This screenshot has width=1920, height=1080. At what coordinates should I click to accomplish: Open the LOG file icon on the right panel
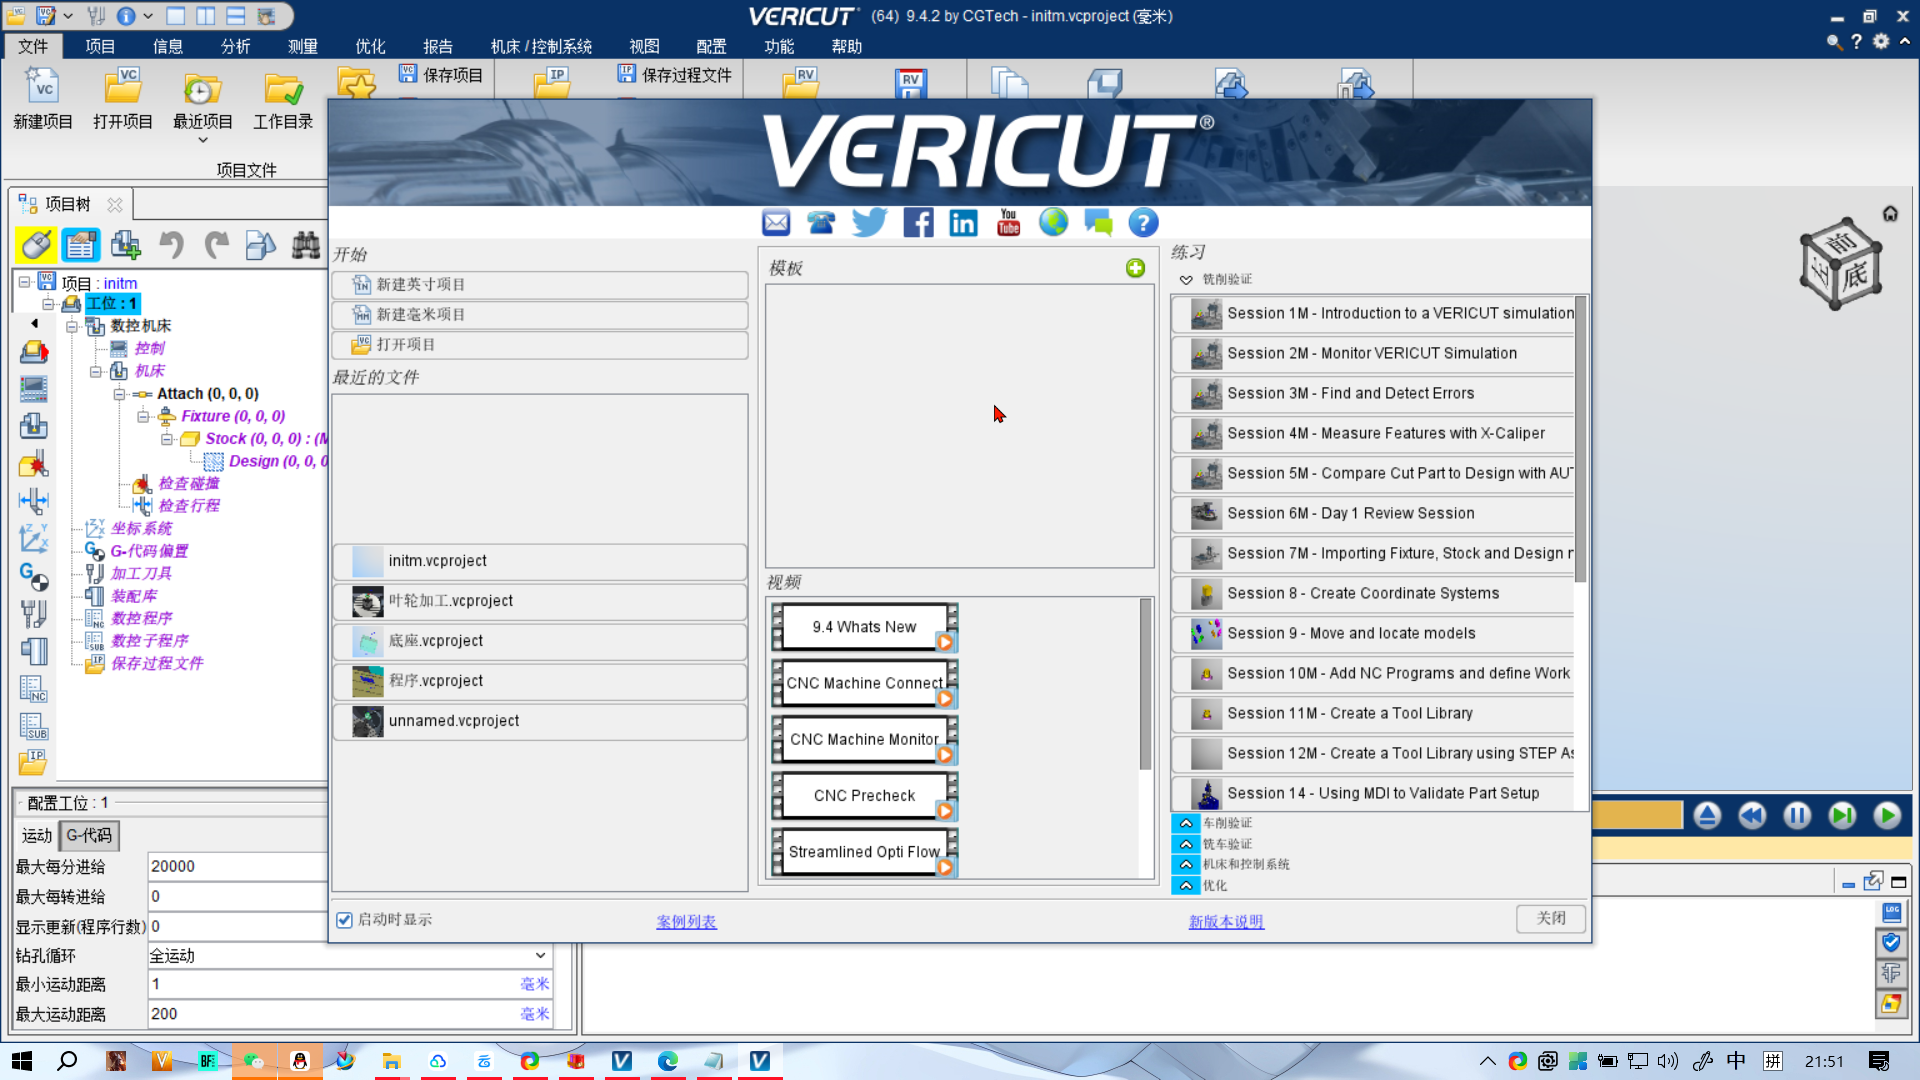click(1892, 913)
